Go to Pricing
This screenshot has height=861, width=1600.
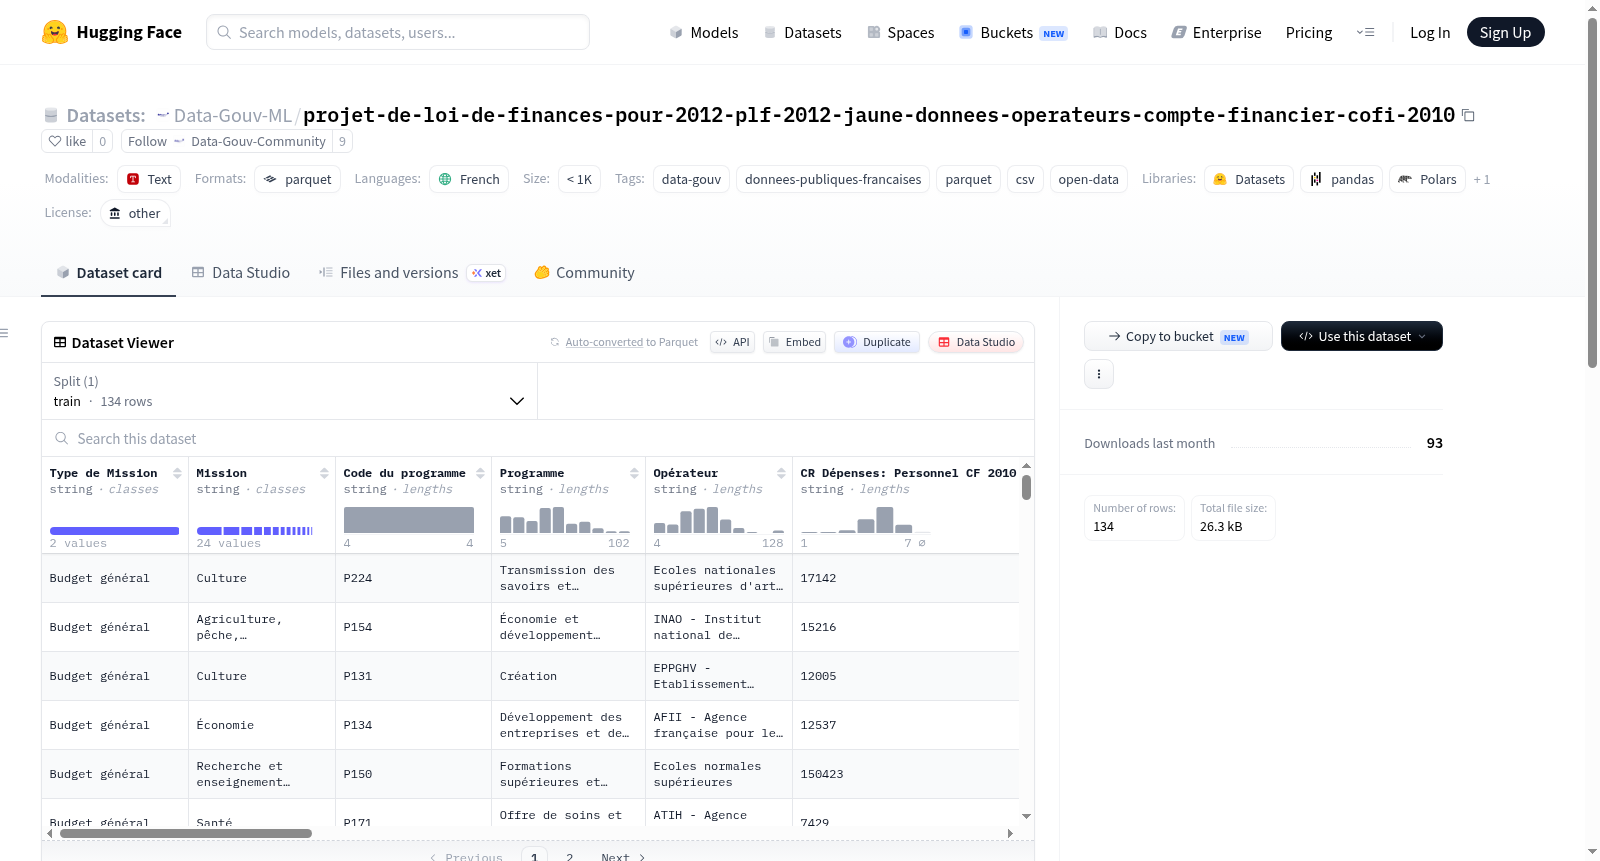1309,32
